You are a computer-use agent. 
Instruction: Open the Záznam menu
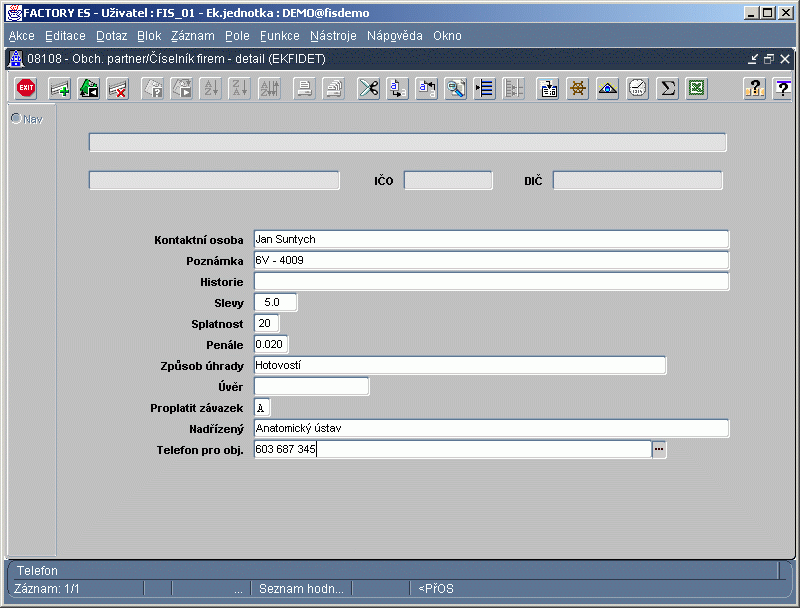(192, 36)
